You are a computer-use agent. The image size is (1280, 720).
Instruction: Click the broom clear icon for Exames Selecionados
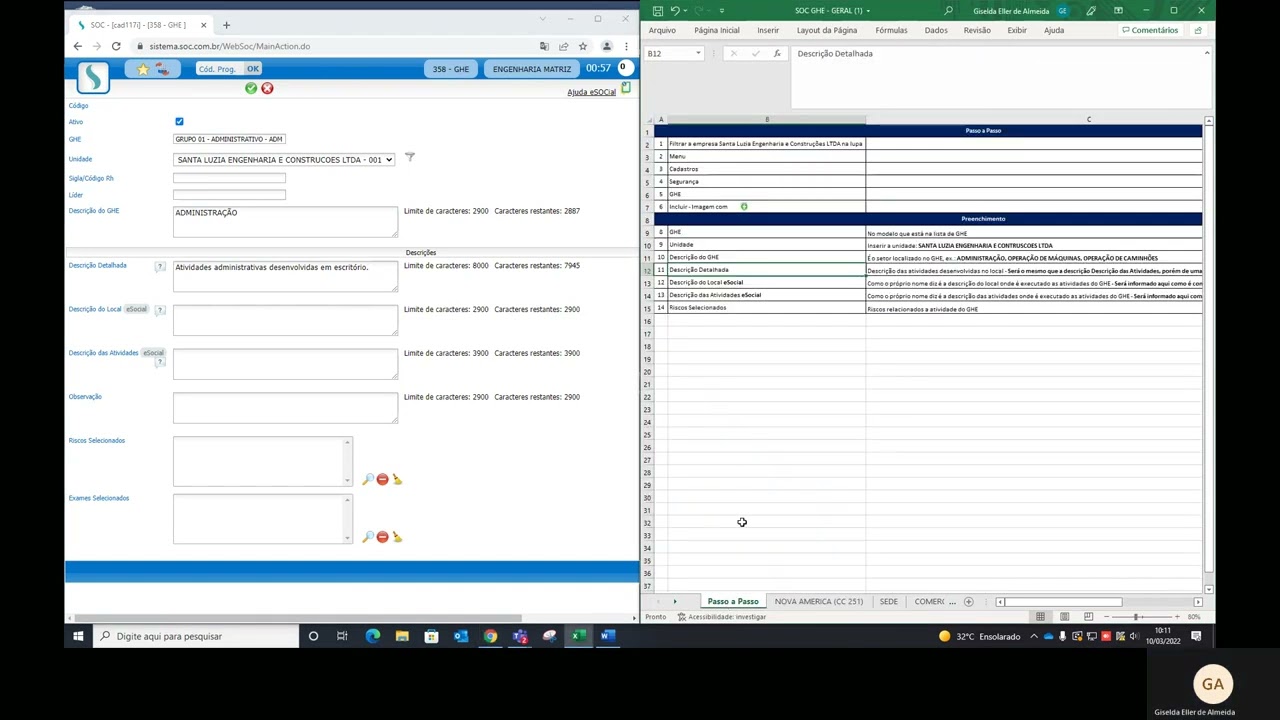(397, 537)
